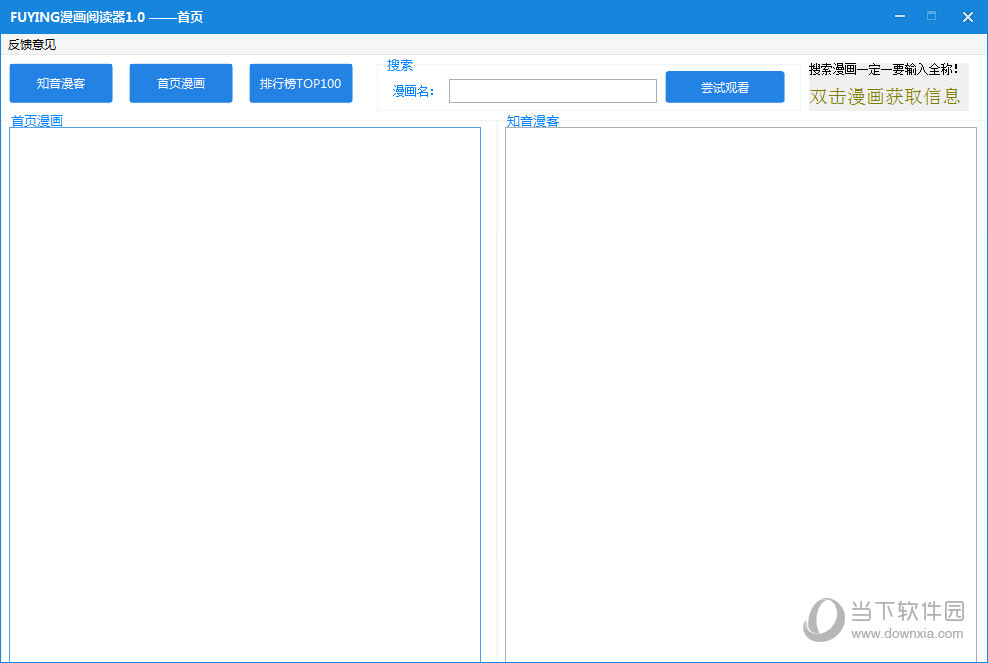Open the 反馈意见 menu
Image resolution: width=988 pixels, height=663 pixels.
pyautogui.click(x=32, y=45)
